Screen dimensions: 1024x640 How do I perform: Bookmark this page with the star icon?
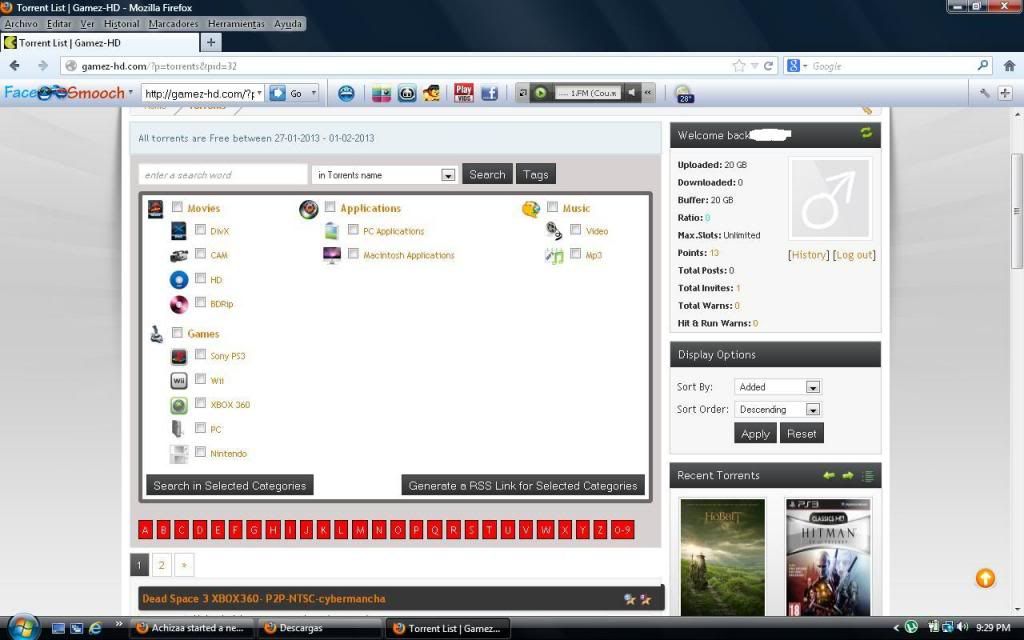pyautogui.click(x=739, y=66)
